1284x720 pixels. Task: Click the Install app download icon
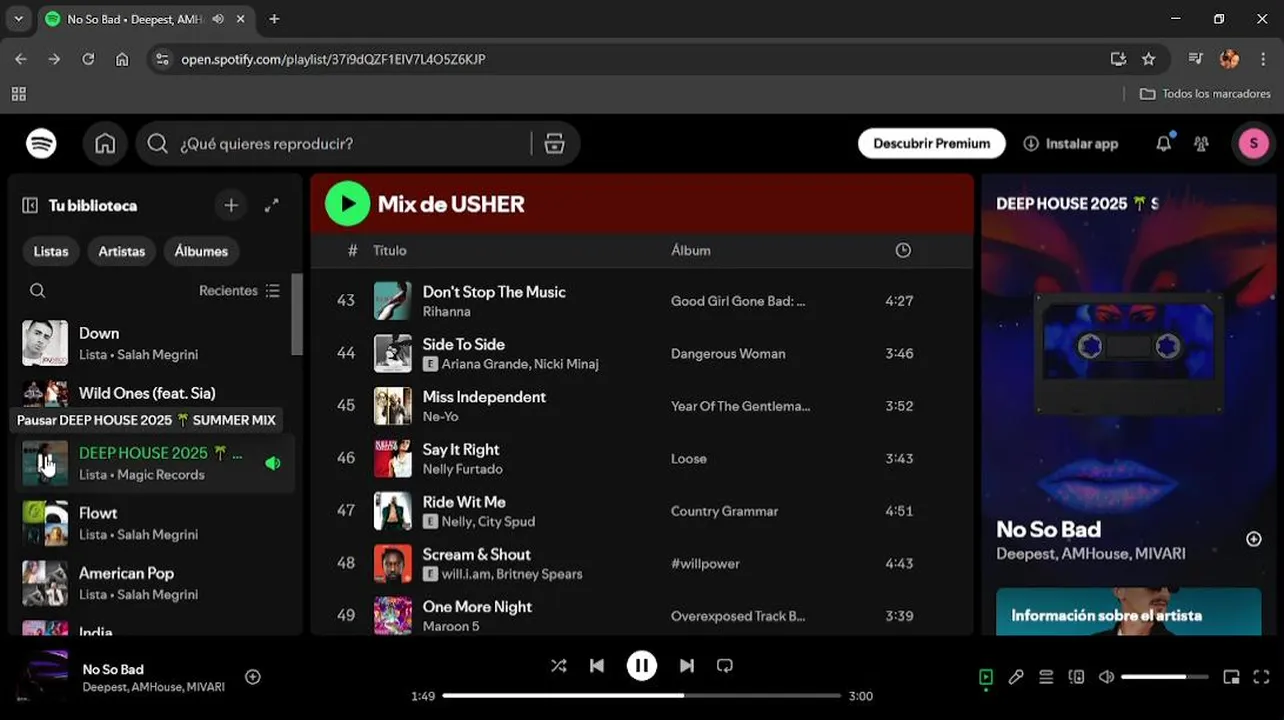pyautogui.click(x=1031, y=143)
